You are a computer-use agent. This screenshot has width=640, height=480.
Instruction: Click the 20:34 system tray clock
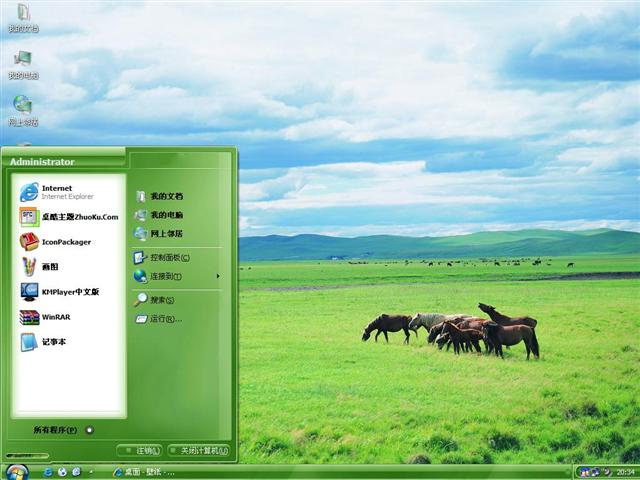coord(625,472)
